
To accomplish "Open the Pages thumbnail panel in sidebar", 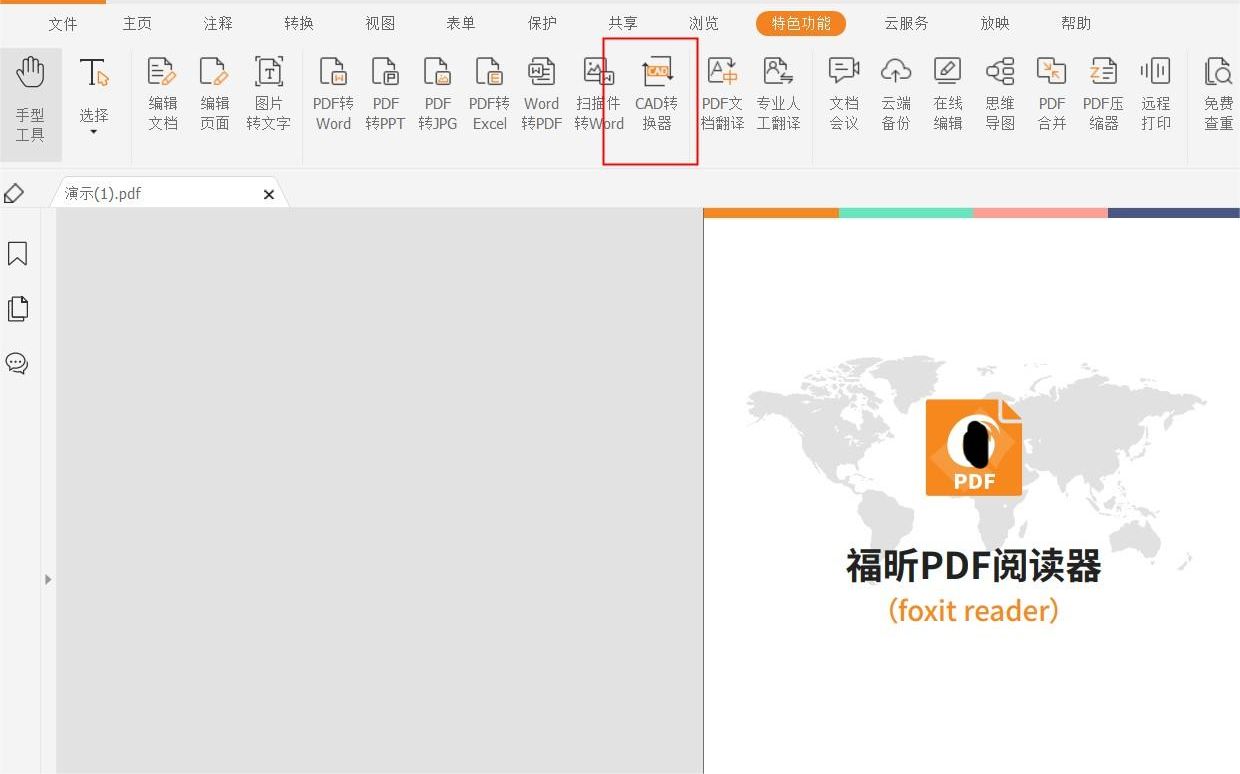I will tap(17, 309).
